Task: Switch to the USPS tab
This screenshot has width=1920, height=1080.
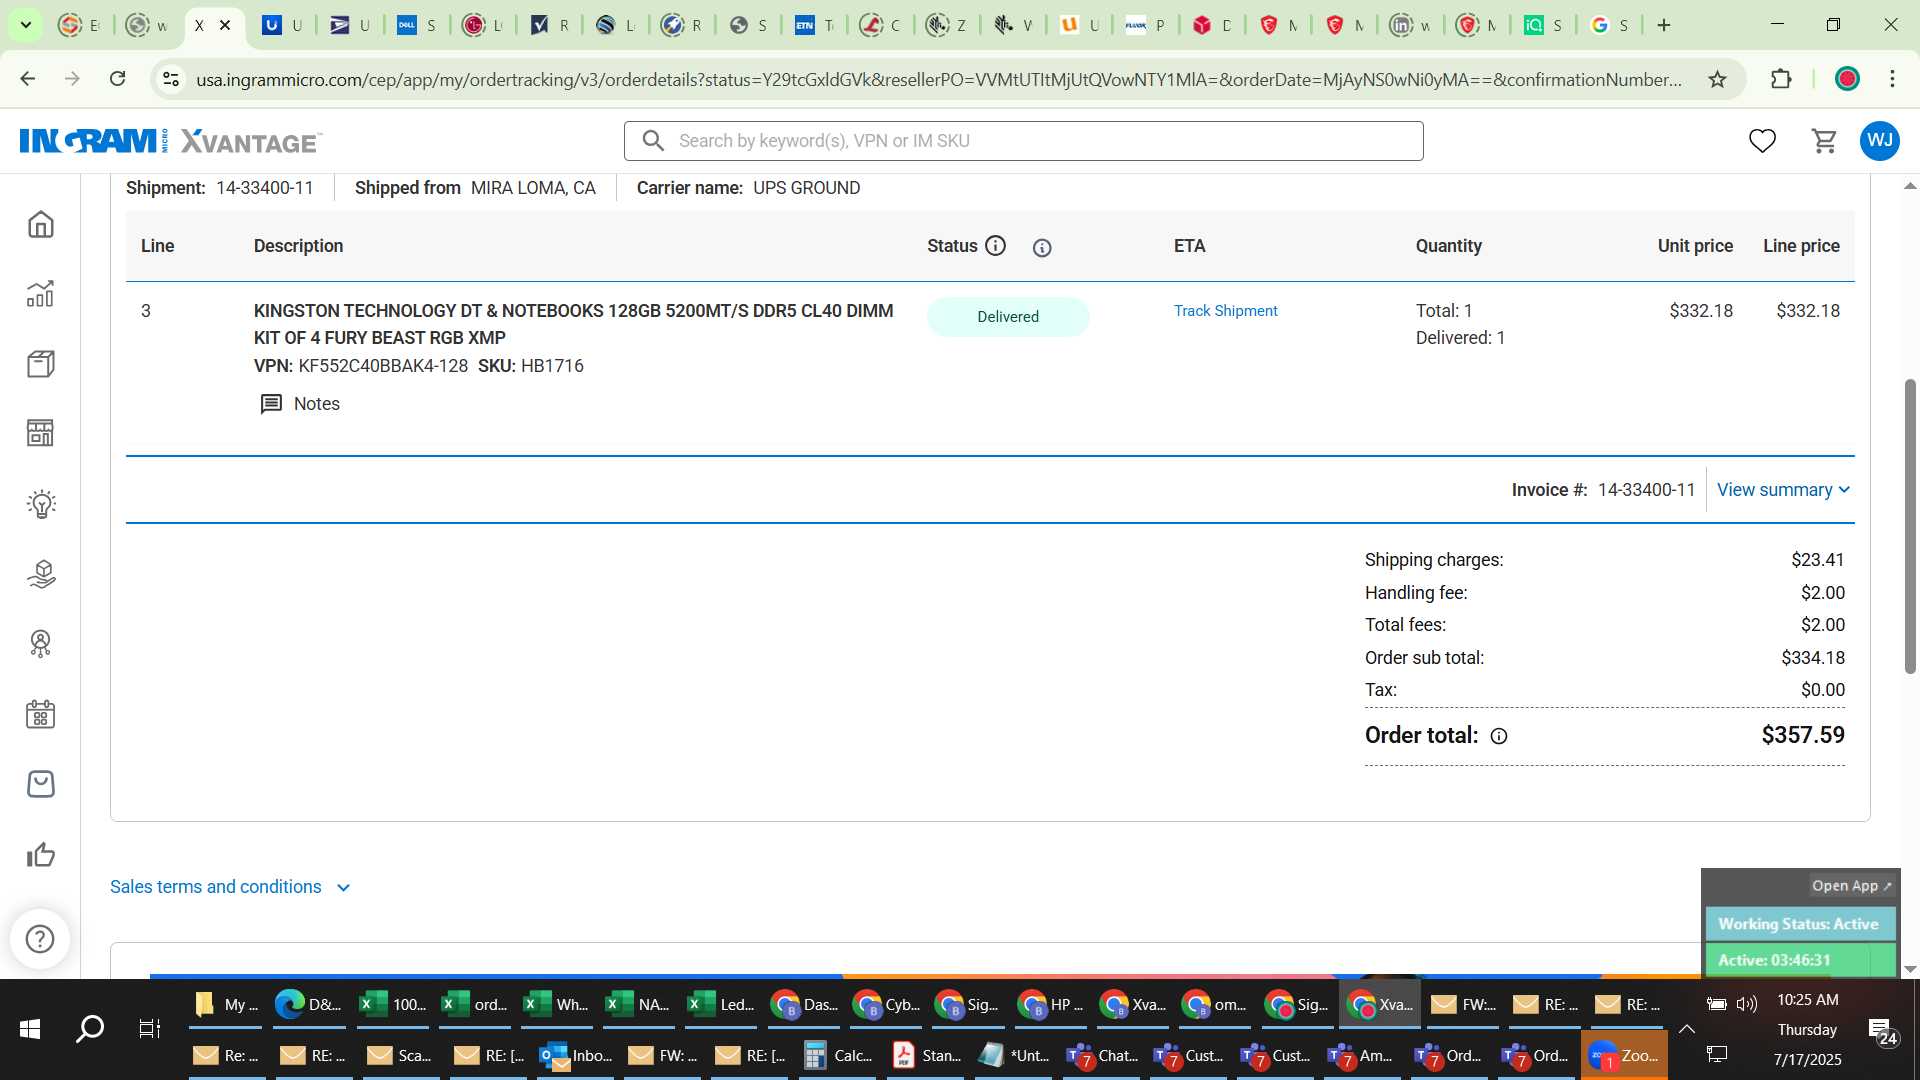Action: pos(350,25)
